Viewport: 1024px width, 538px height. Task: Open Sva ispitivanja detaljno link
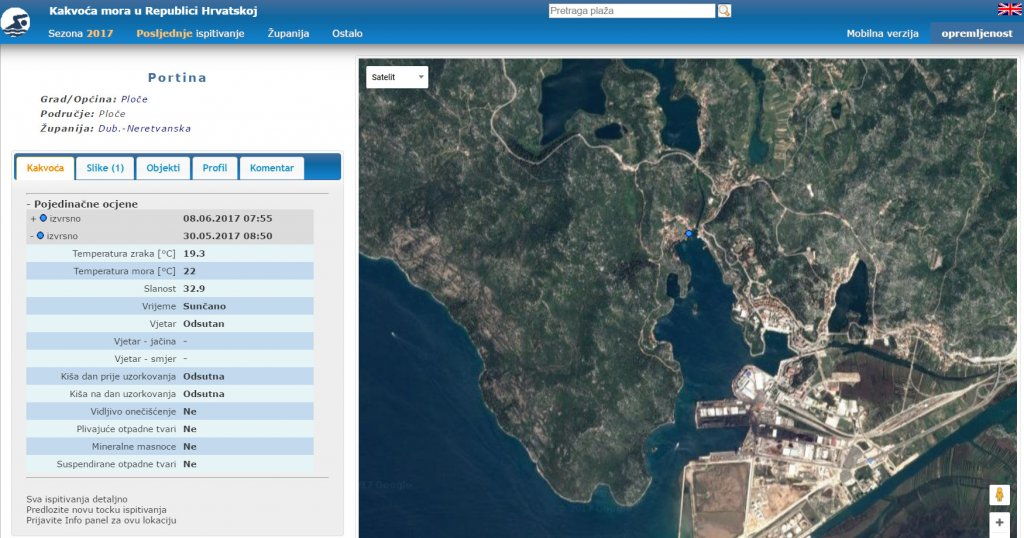coord(77,498)
